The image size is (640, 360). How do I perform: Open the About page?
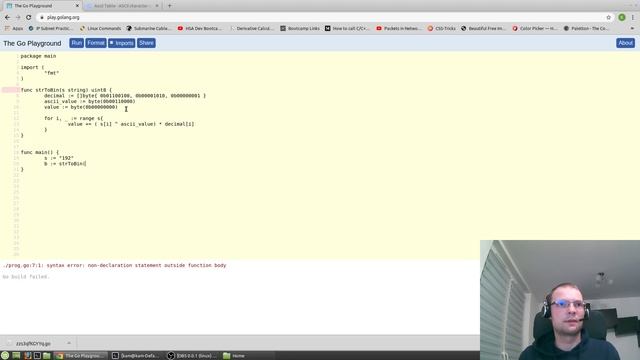625,43
